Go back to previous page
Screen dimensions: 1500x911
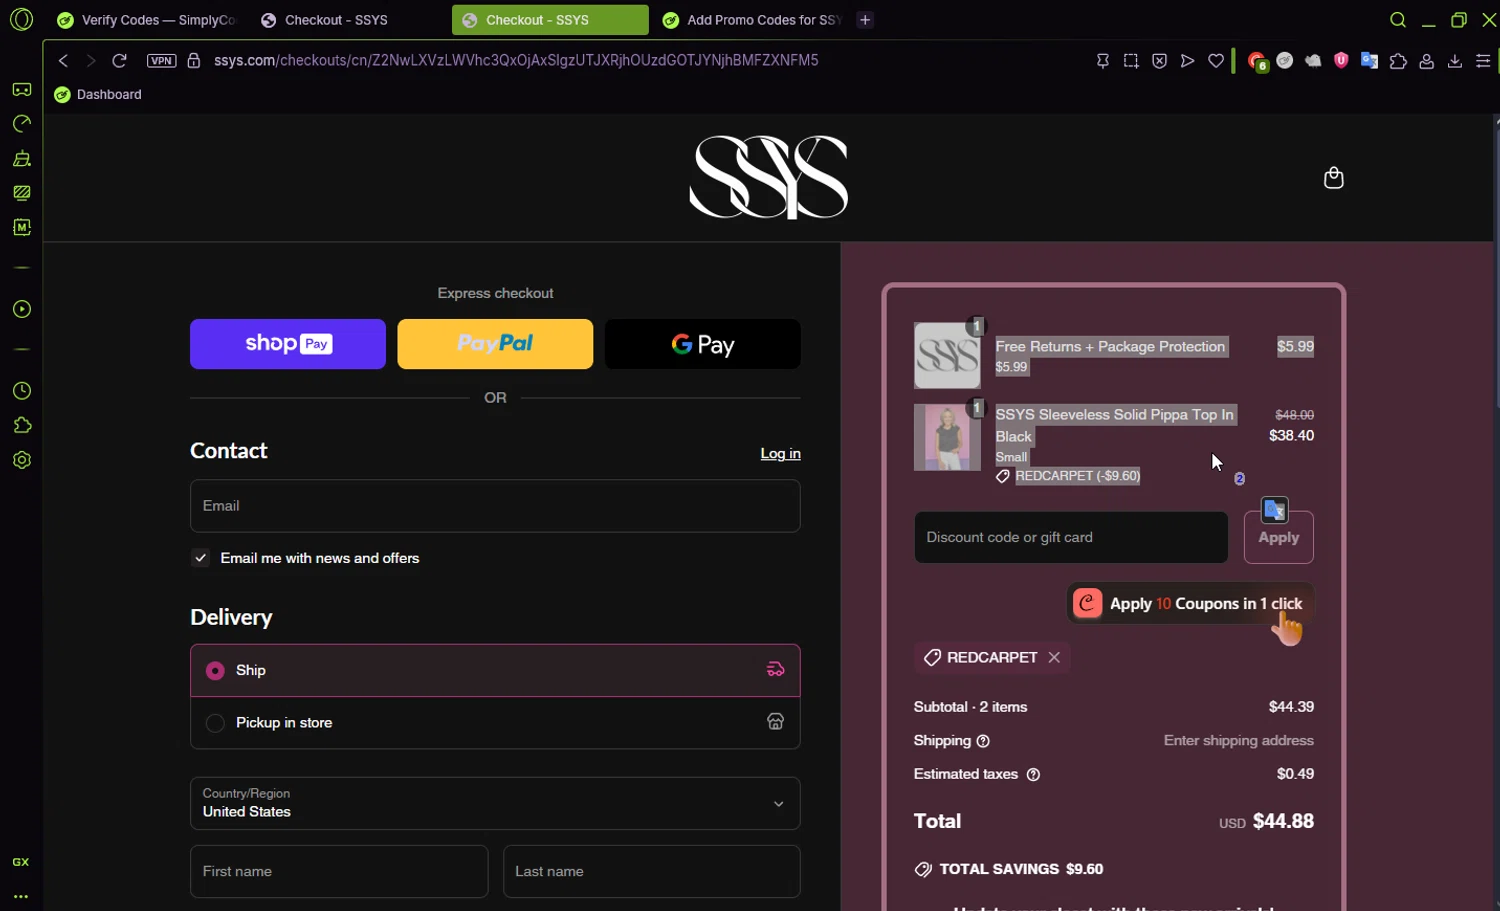coord(63,61)
